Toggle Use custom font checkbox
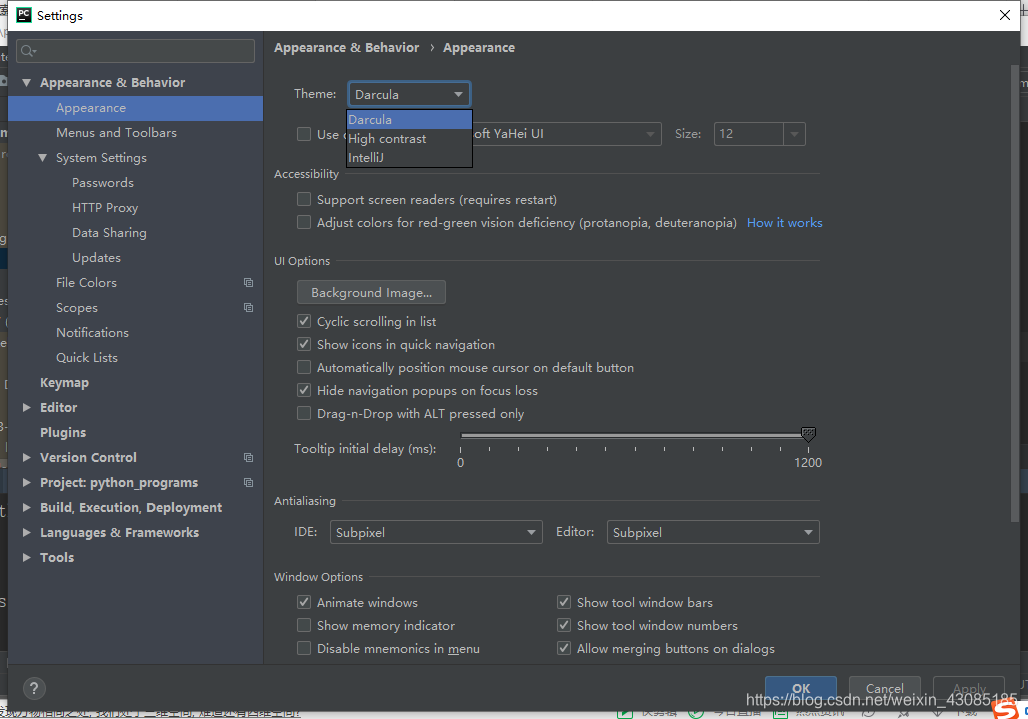1028x719 pixels. click(304, 134)
